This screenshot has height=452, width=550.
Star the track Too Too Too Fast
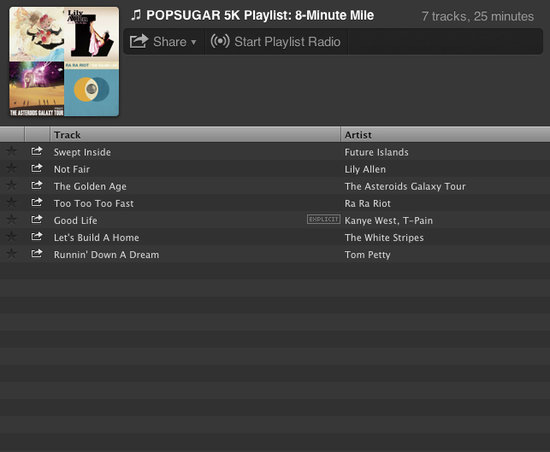(12, 203)
